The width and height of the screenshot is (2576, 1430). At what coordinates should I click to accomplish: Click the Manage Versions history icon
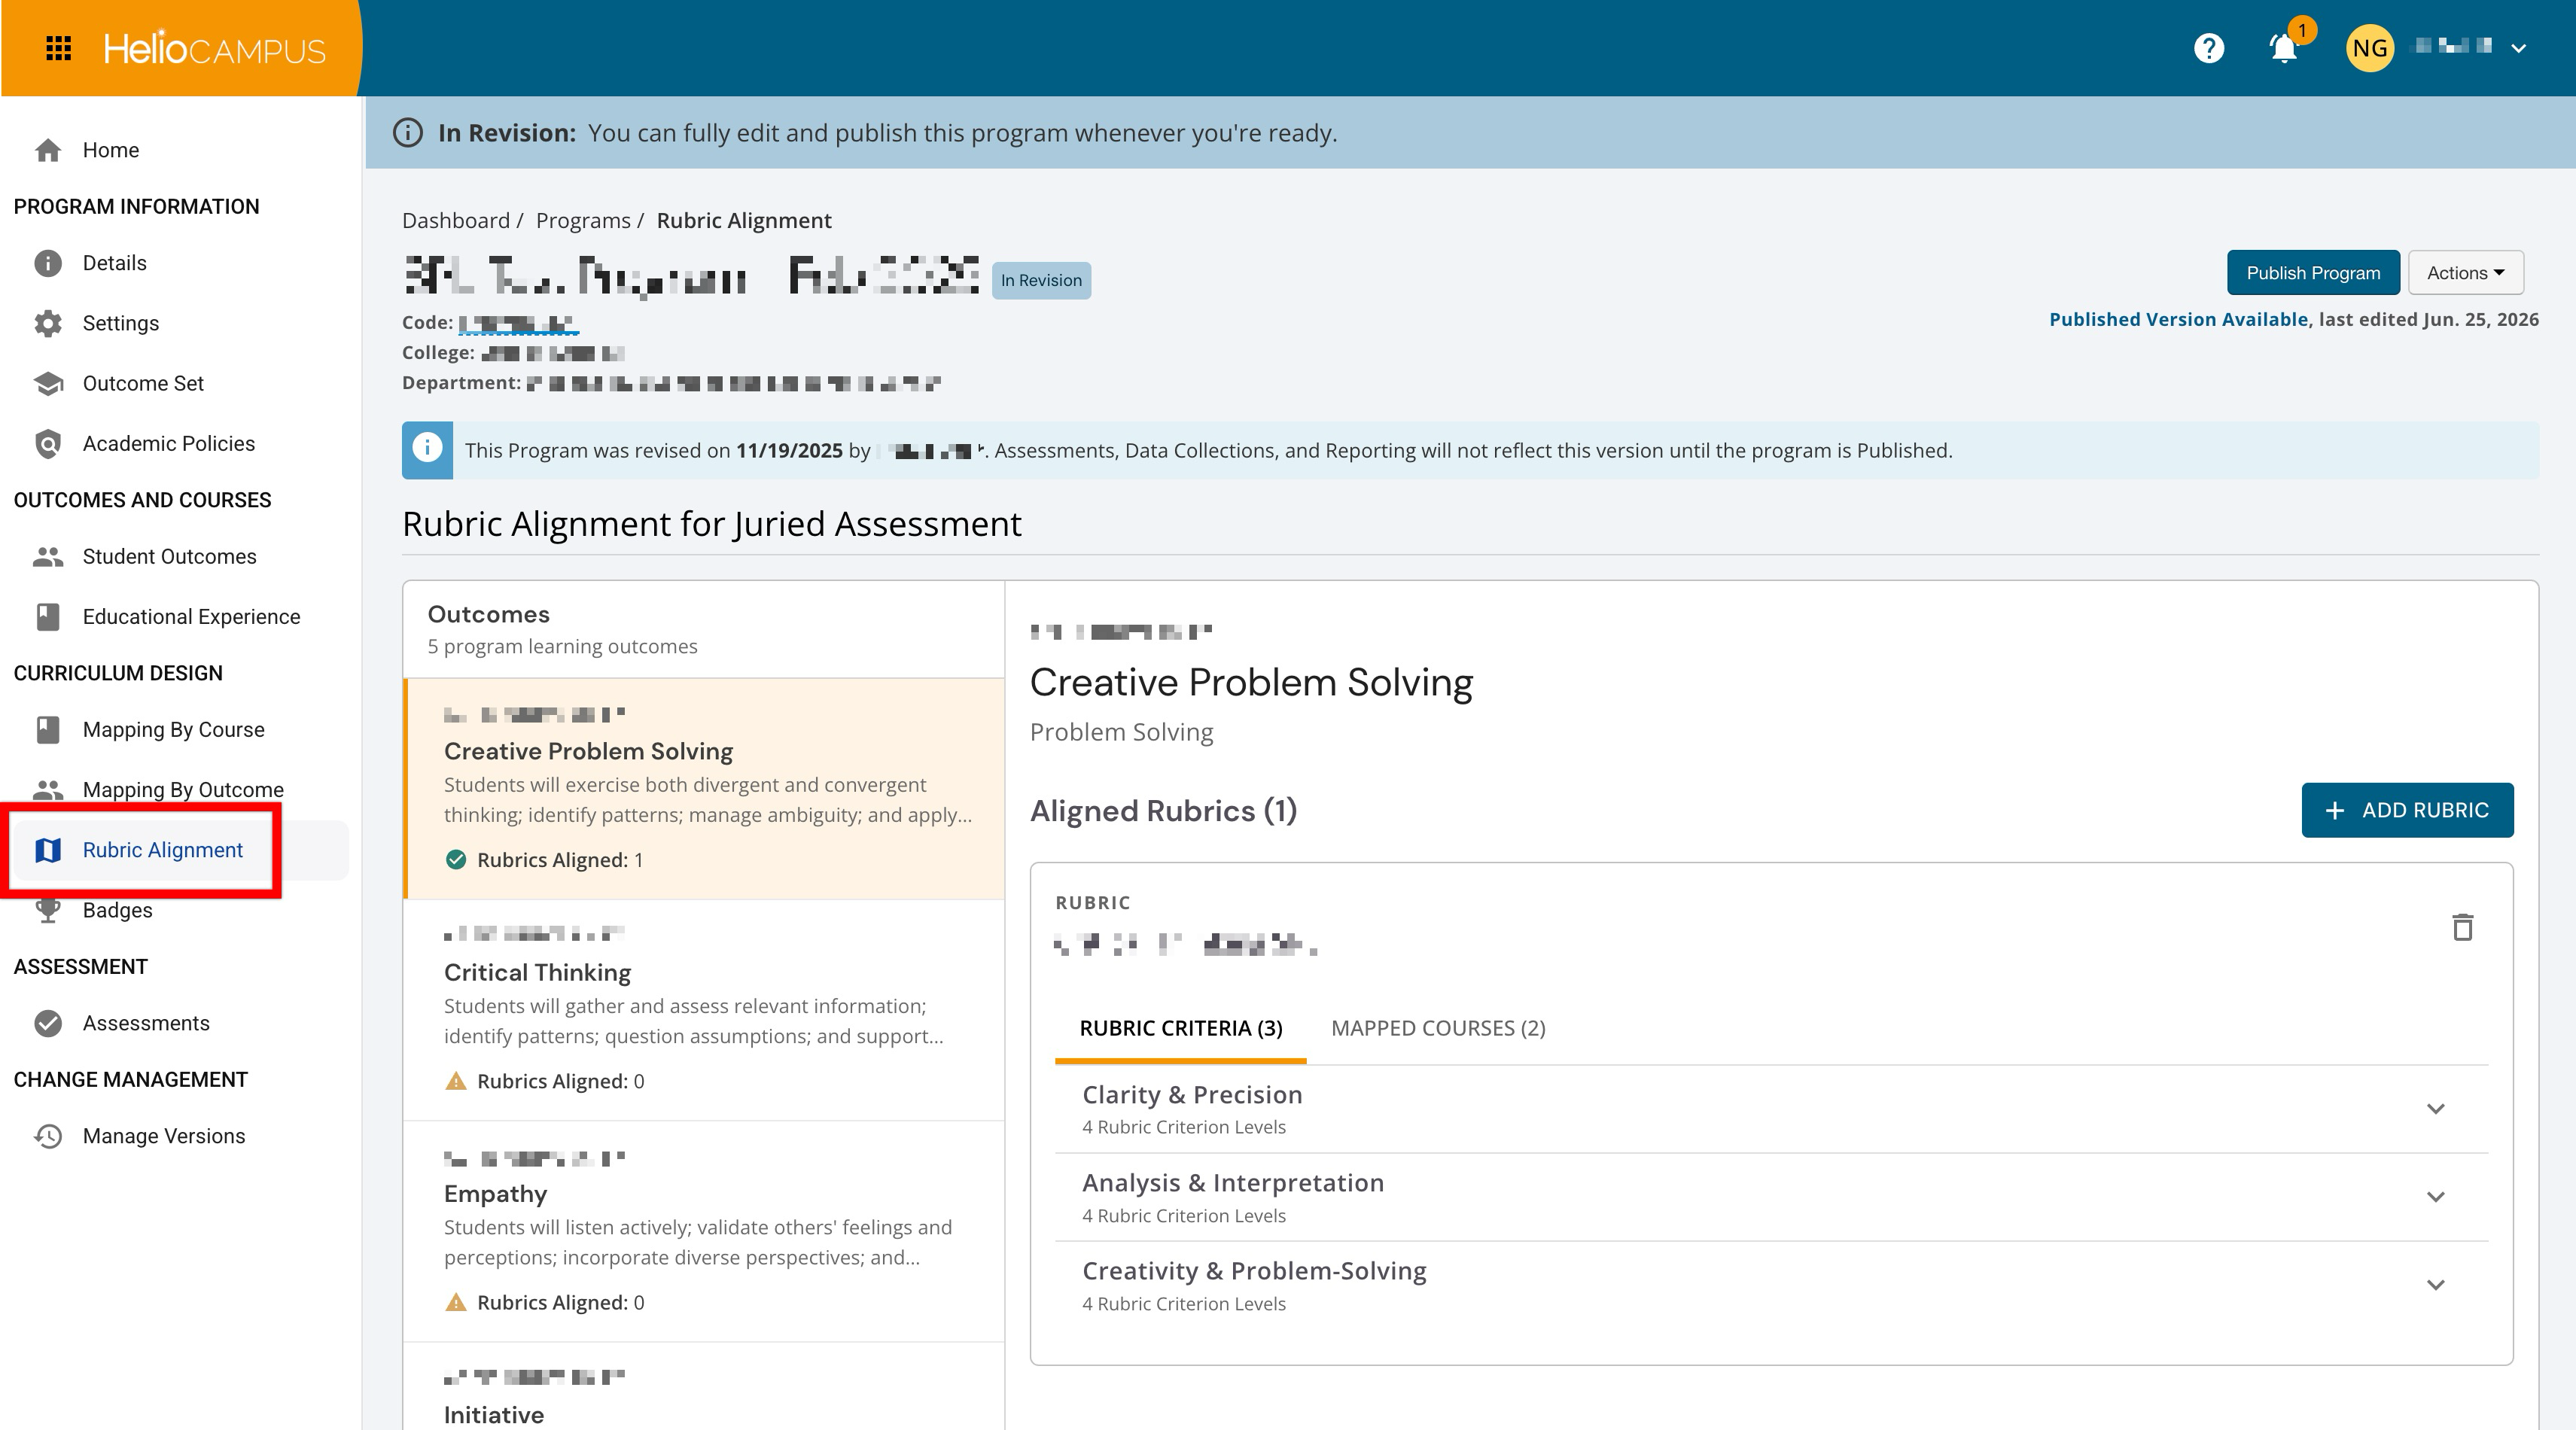(x=48, y=1136)
